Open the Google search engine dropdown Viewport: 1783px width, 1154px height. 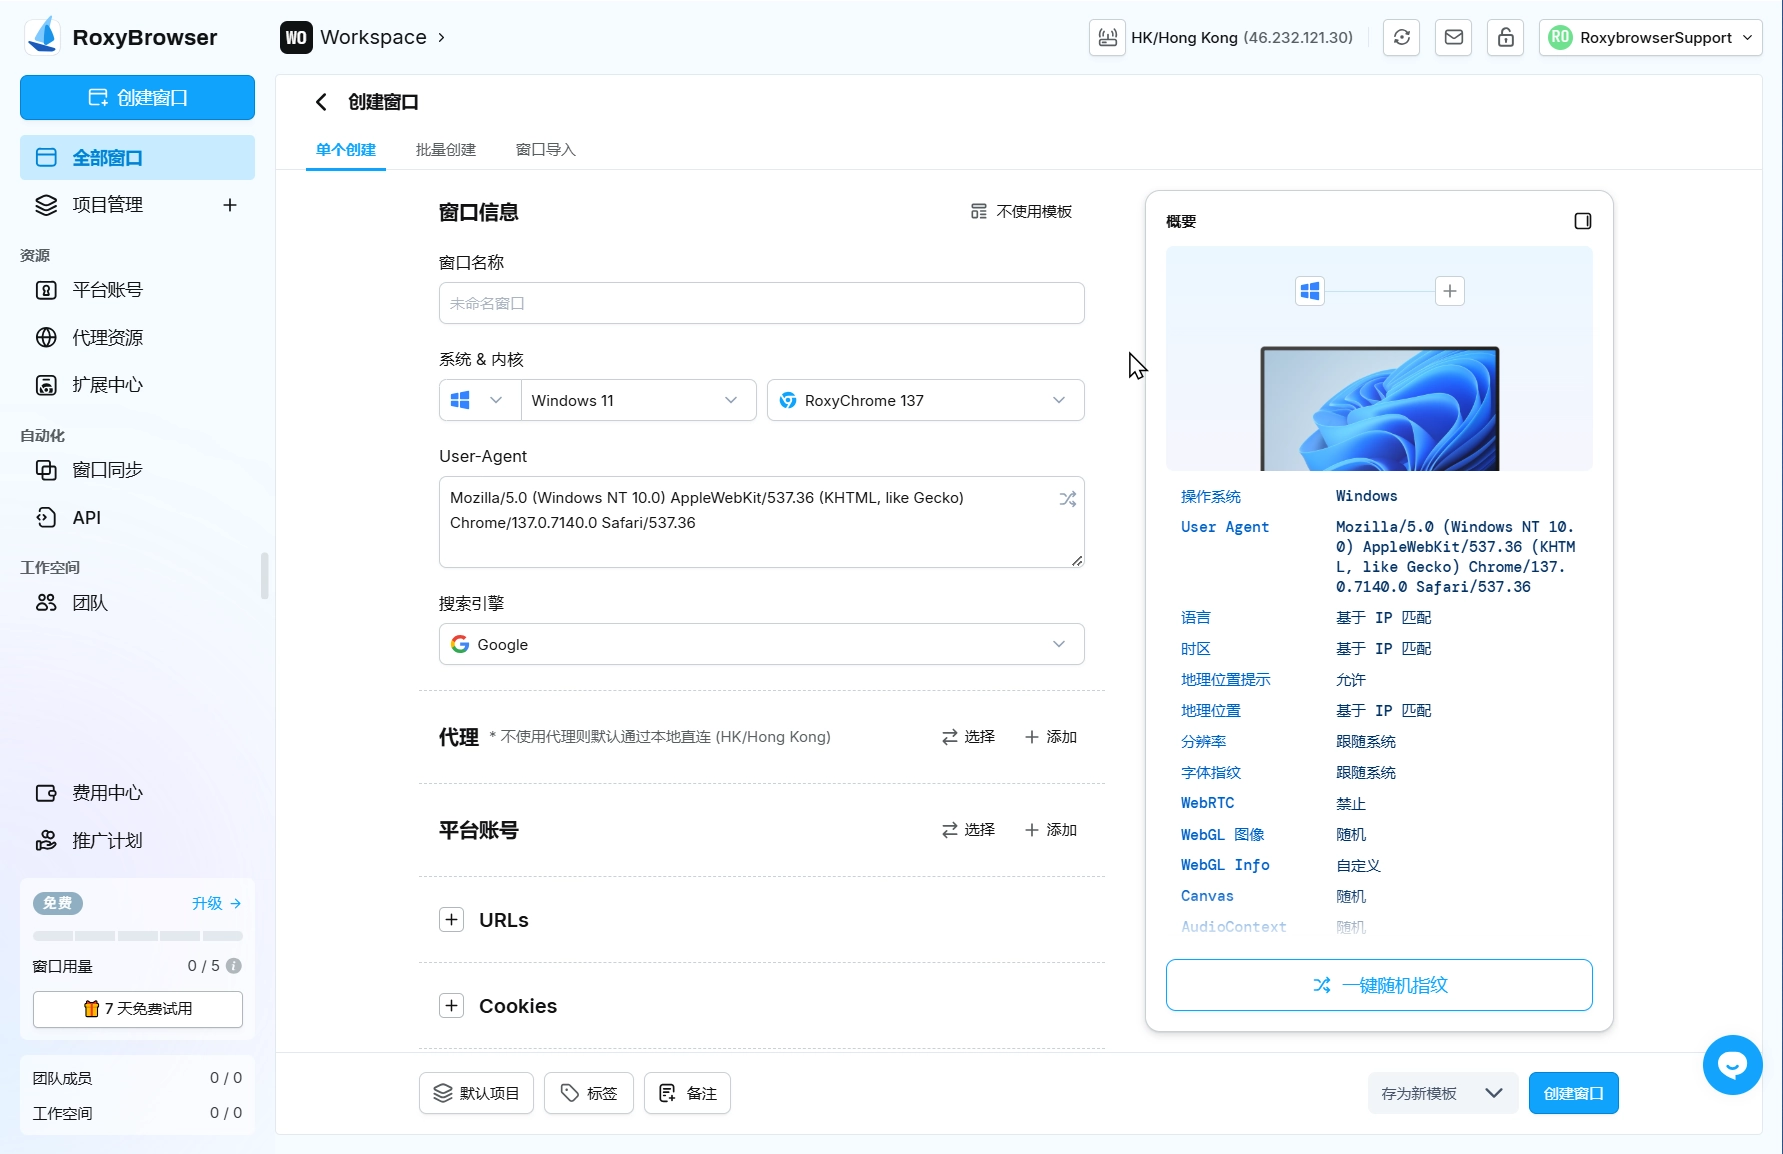coord(761,645)
